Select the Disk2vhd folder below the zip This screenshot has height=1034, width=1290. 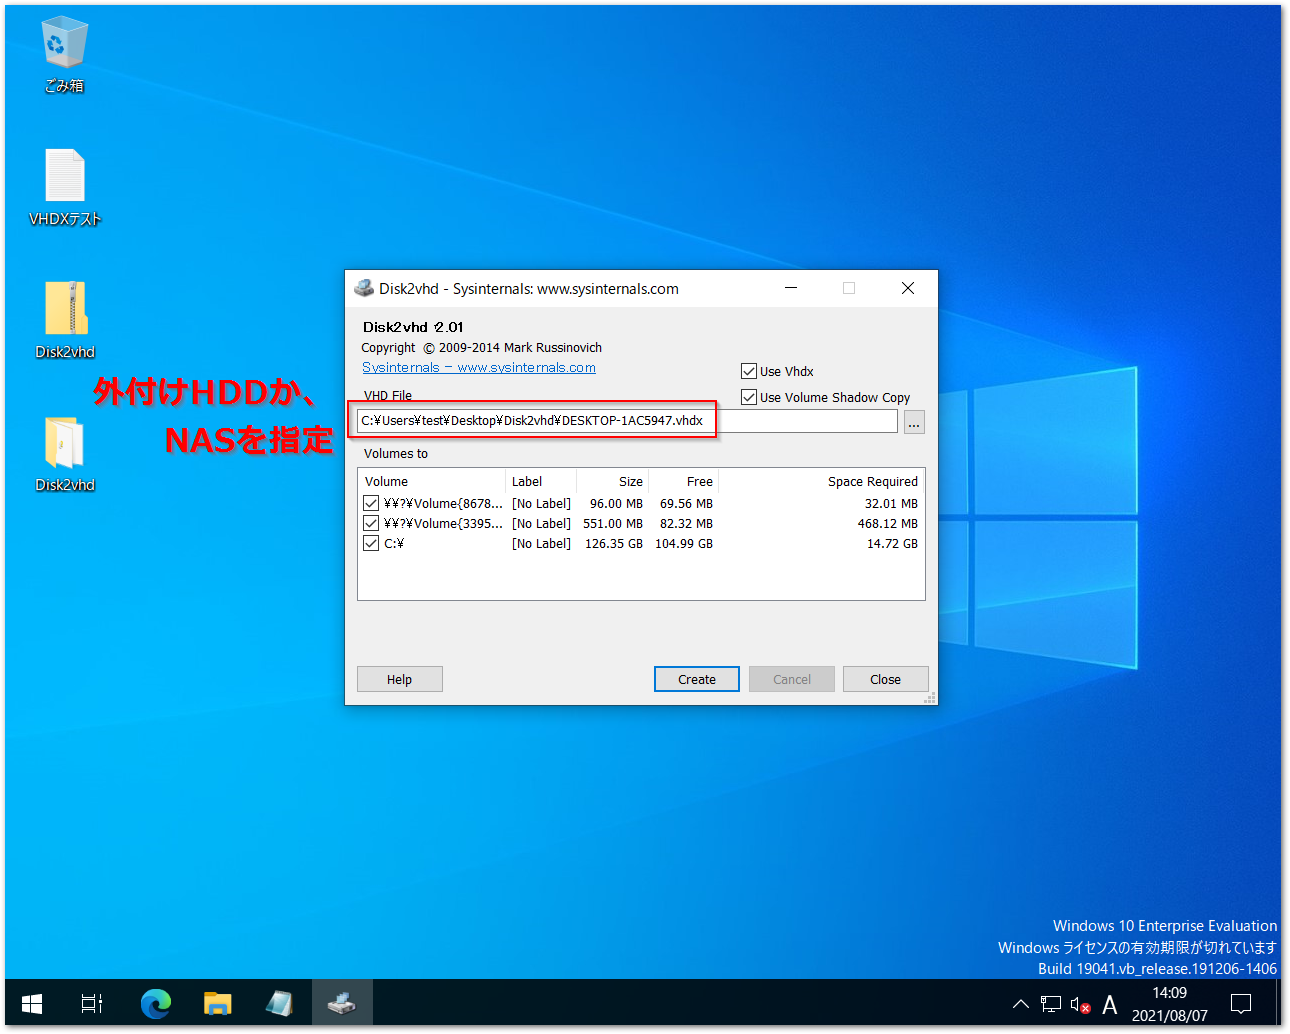point(65,453)
